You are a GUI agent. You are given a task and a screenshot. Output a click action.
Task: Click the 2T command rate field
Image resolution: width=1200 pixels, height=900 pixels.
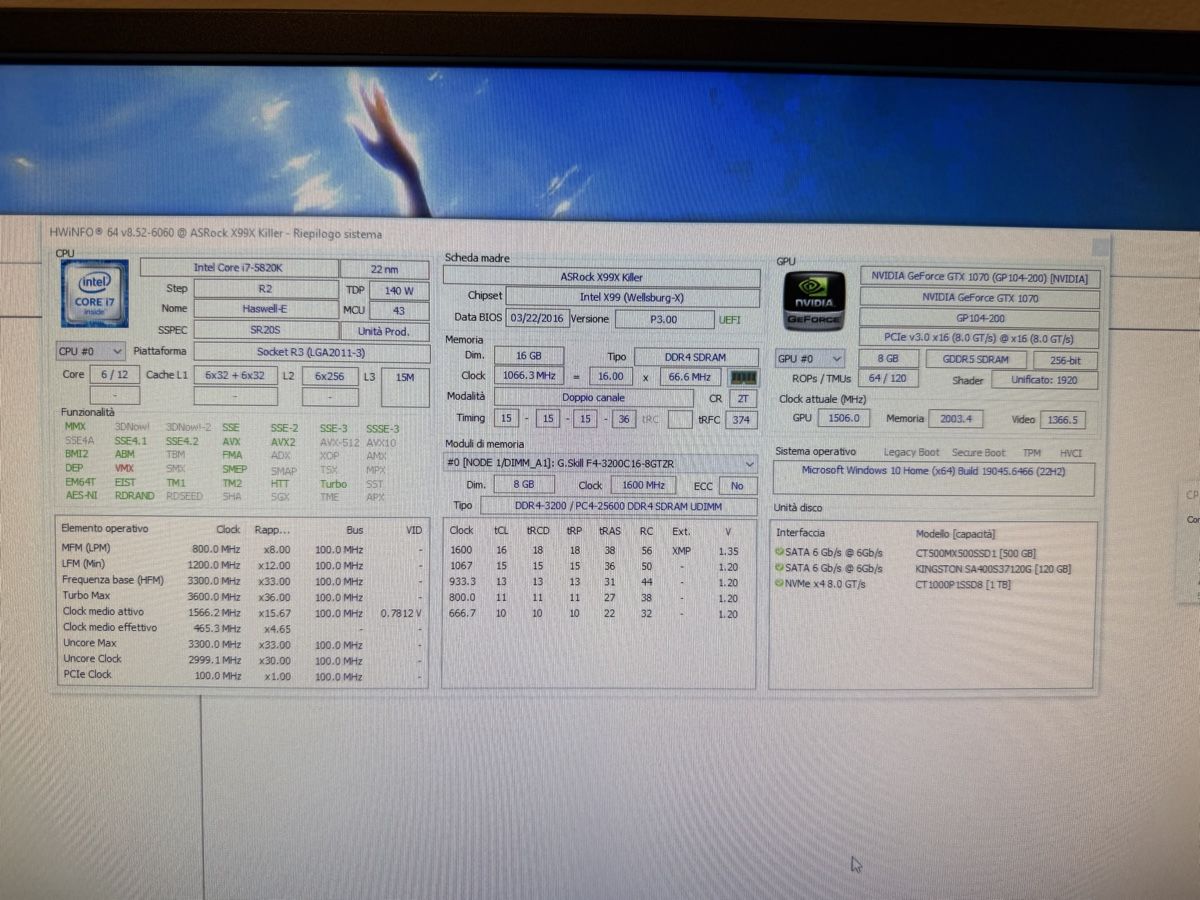coord(743,398)
